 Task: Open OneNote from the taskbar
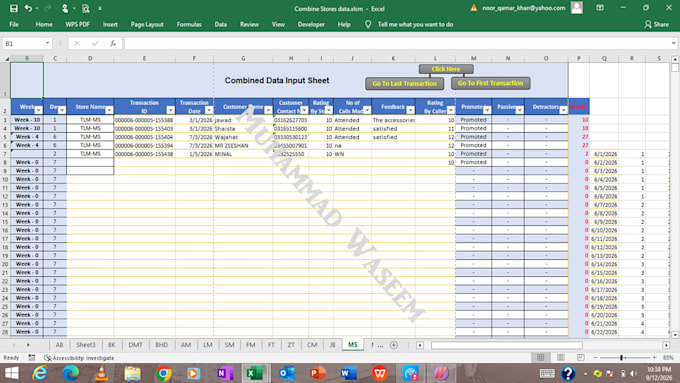click(225, 373)
